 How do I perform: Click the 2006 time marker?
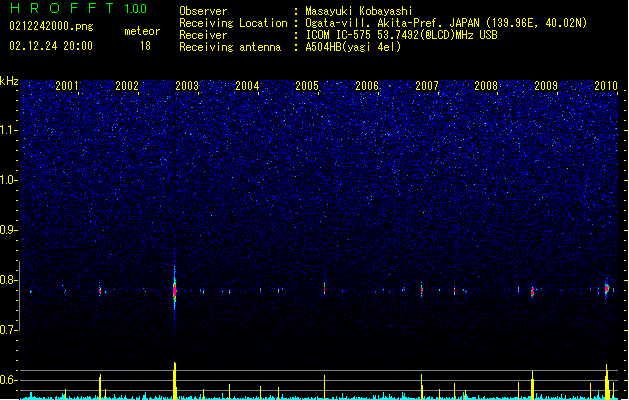[x=367, y=86]
